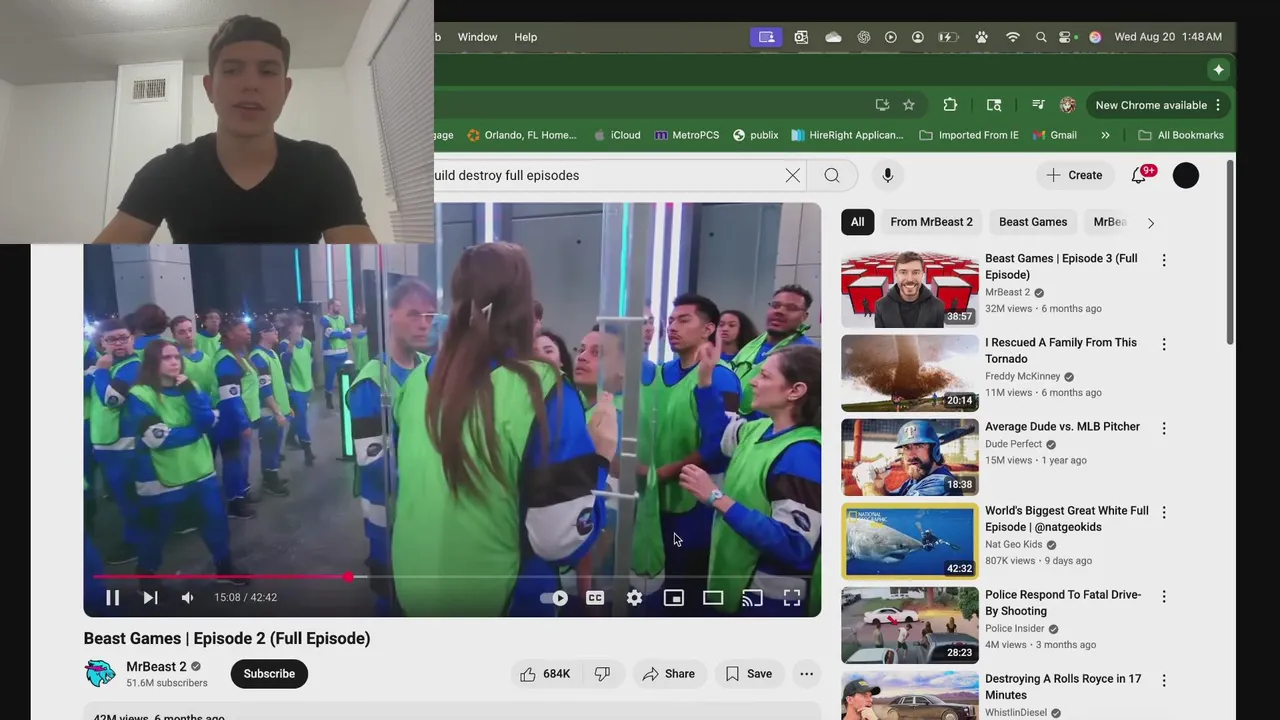Open media controls in Chrome toolbar
Image resolution: width=1280 pixels, height=720 pixels.
coord(1038,105)
